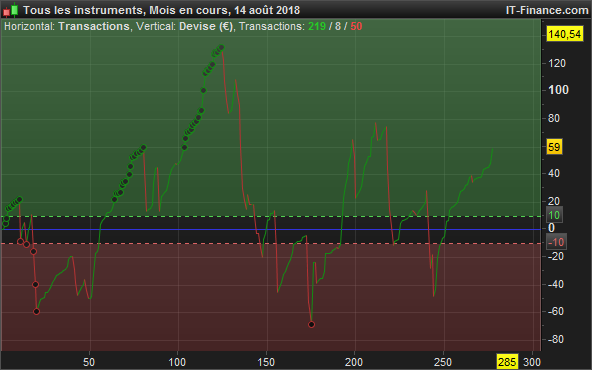Click the red -10 threshold label
Viewport: 592px width, 370px height.
tap(556, 242)
